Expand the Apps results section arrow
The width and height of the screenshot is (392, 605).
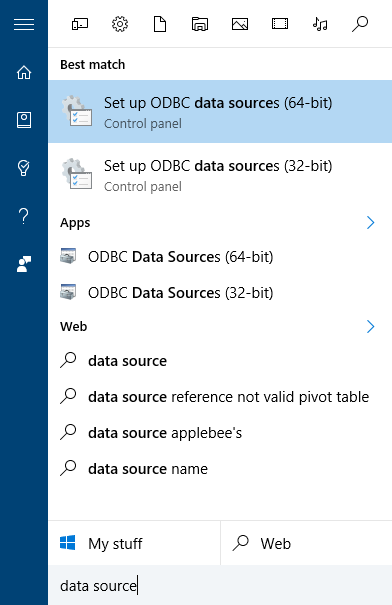[370, 223]
